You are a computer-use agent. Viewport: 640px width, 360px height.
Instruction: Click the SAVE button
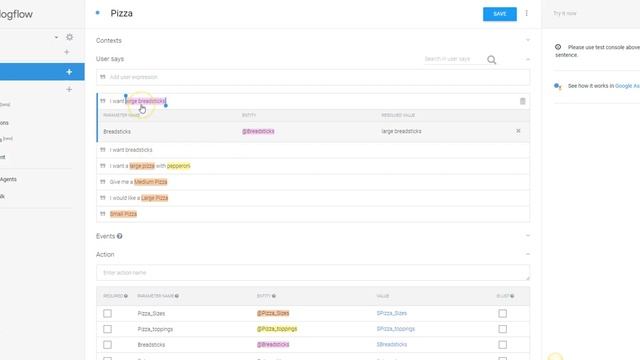coord(500,14)
